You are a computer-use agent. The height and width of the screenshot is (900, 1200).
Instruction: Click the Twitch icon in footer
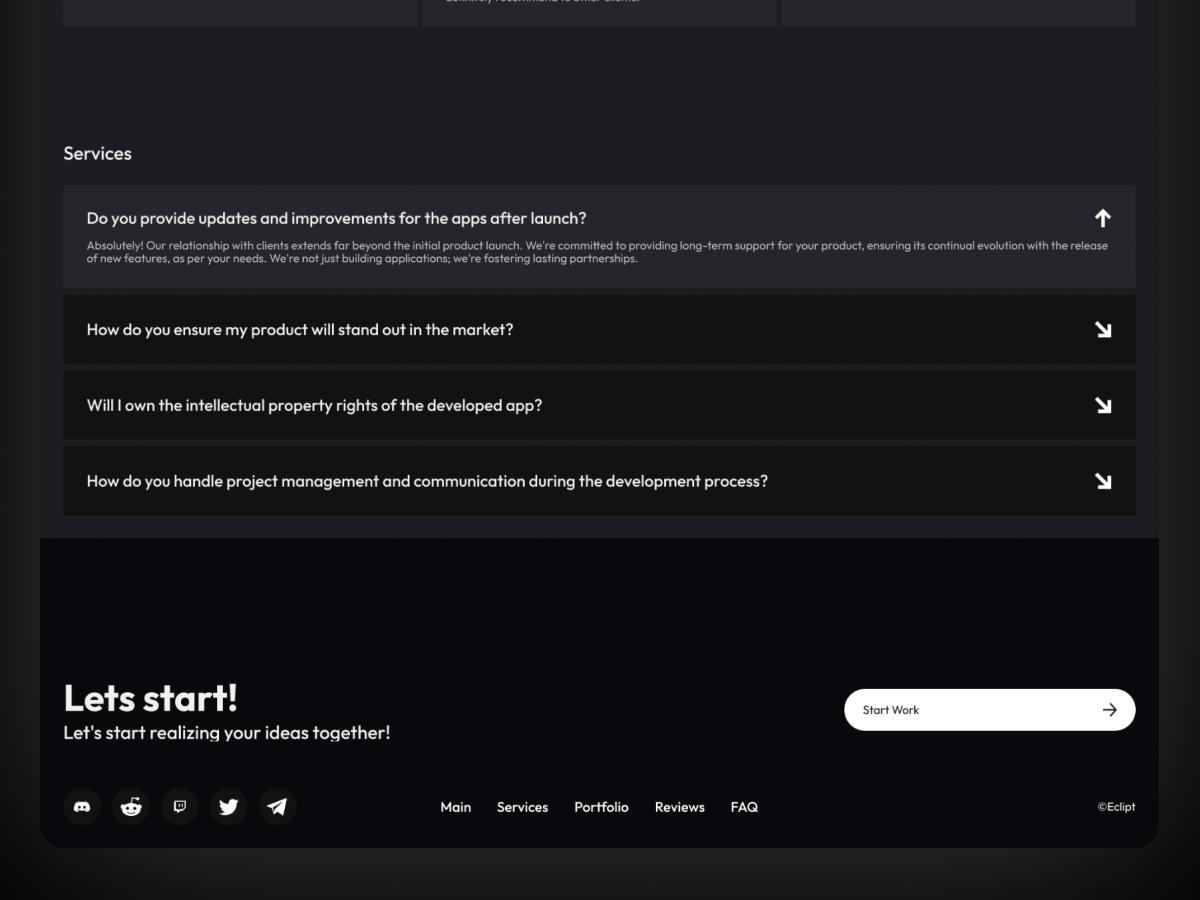(x=180, y=807)
